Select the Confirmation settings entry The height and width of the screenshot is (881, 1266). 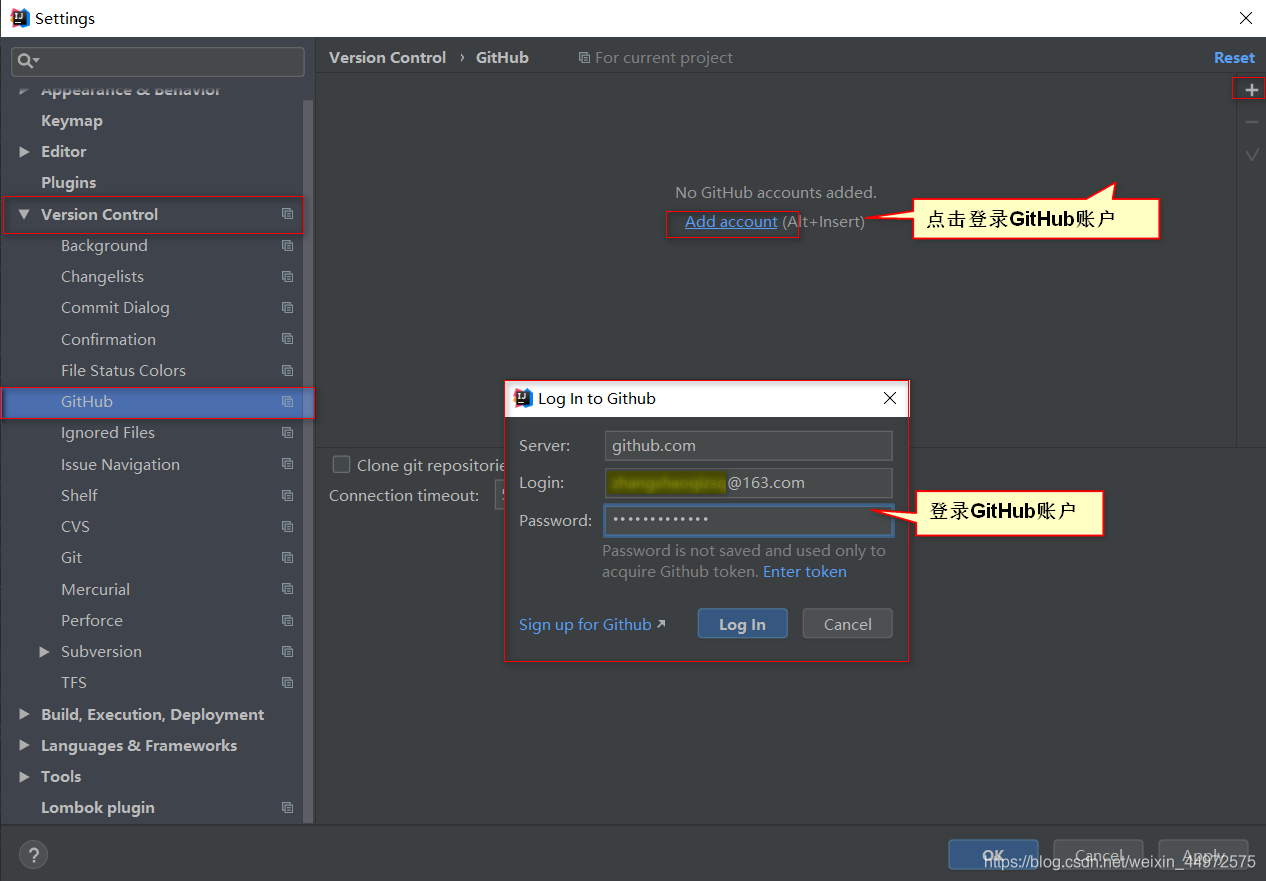point(108,339)
